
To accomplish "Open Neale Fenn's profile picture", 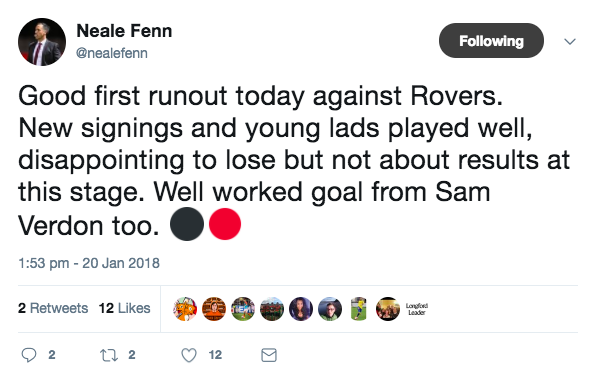I will (42, 42).
